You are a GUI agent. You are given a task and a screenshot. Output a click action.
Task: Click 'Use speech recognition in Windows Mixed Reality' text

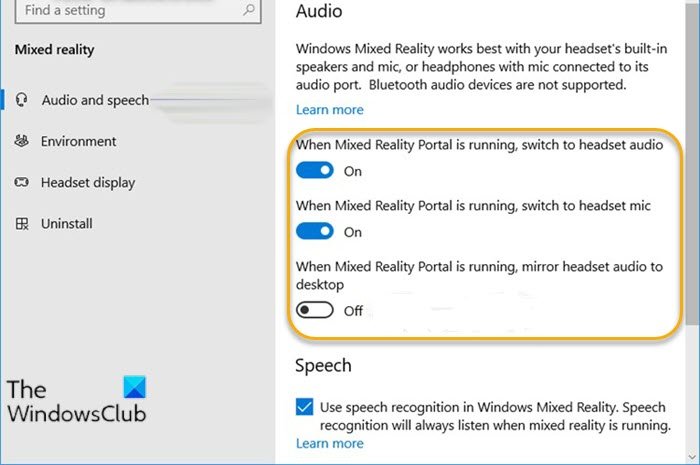pos(470,407)
